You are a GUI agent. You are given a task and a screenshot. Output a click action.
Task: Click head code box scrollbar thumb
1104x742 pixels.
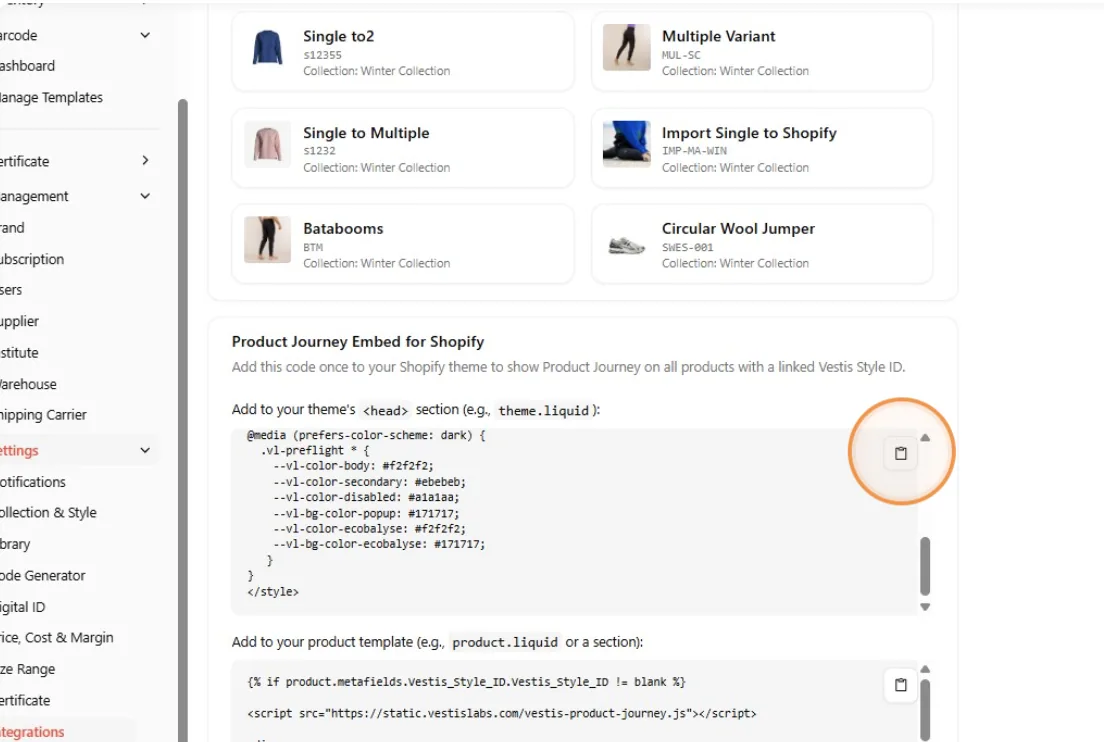[x=925, y=566]
